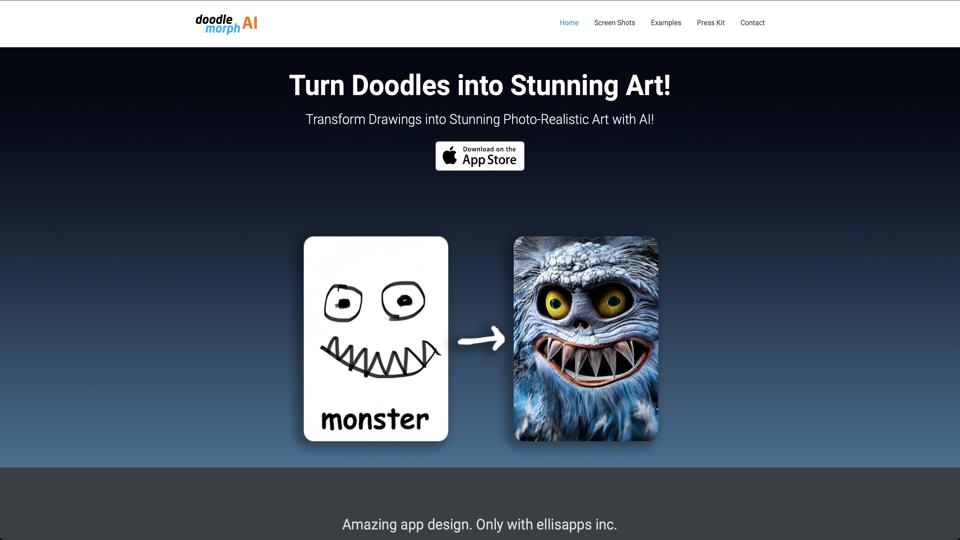Select the blue furry monster artwork
The image size is (960, 540).
tap(586, 339)
